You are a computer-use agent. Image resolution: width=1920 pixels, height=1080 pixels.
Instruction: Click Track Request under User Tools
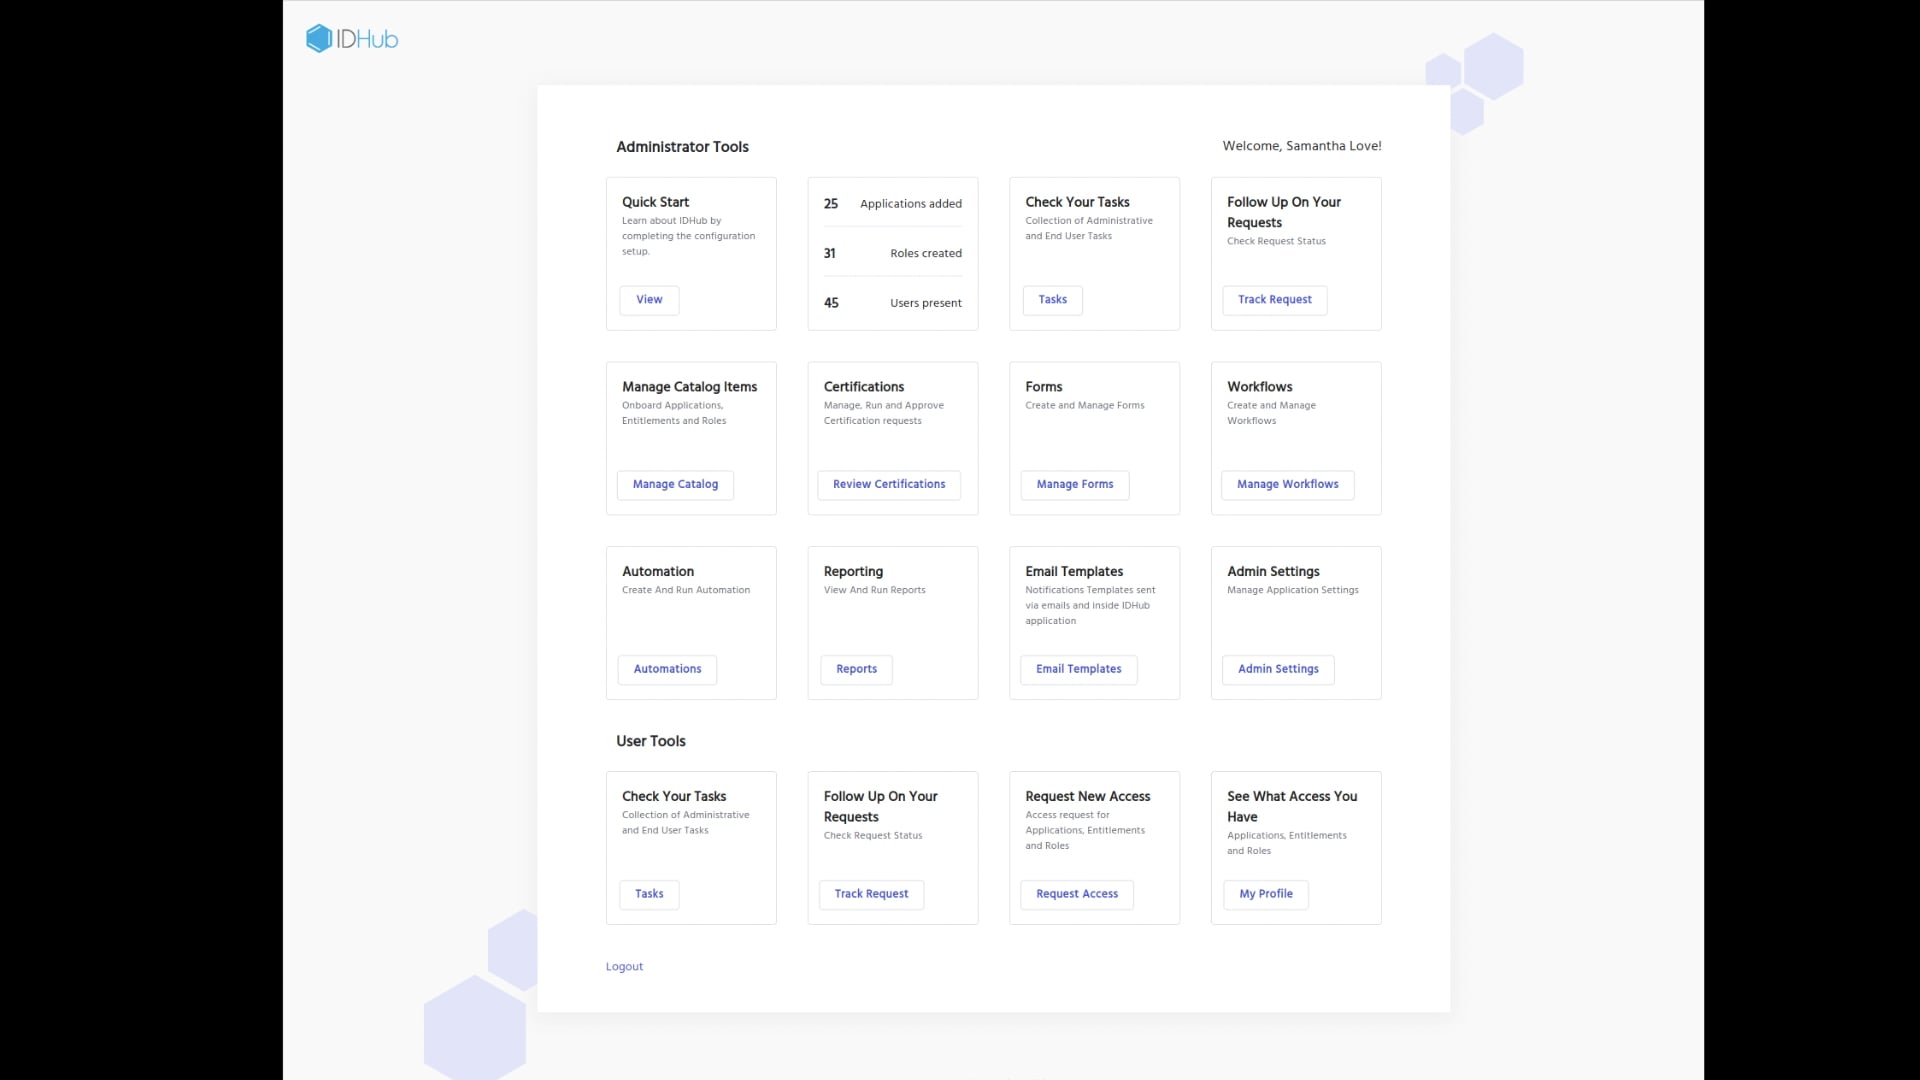point(871,895)
